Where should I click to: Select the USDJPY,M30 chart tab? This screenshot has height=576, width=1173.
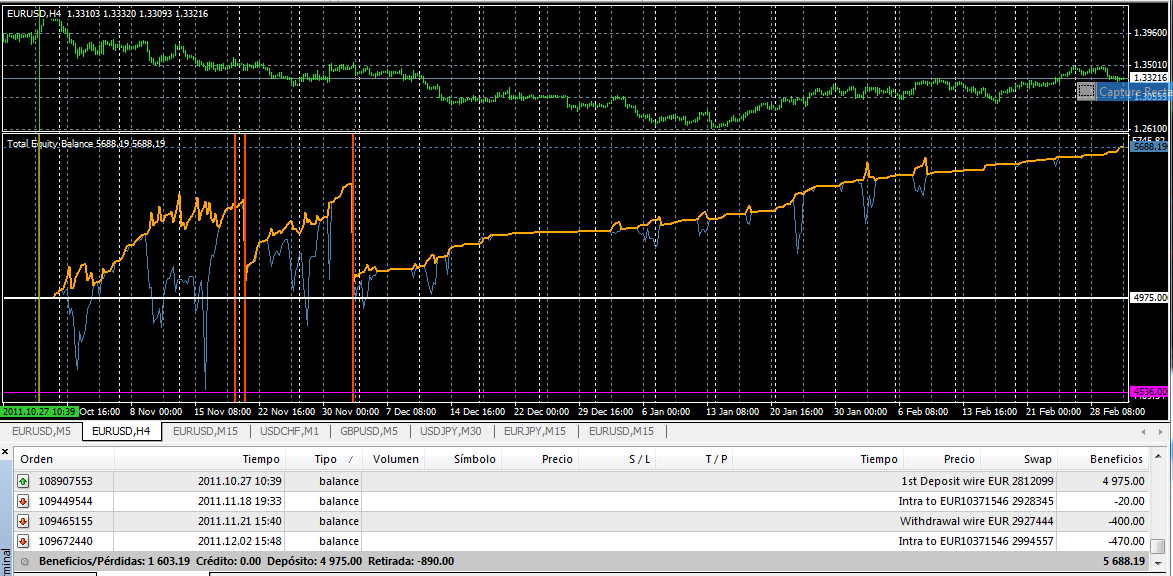450,431
